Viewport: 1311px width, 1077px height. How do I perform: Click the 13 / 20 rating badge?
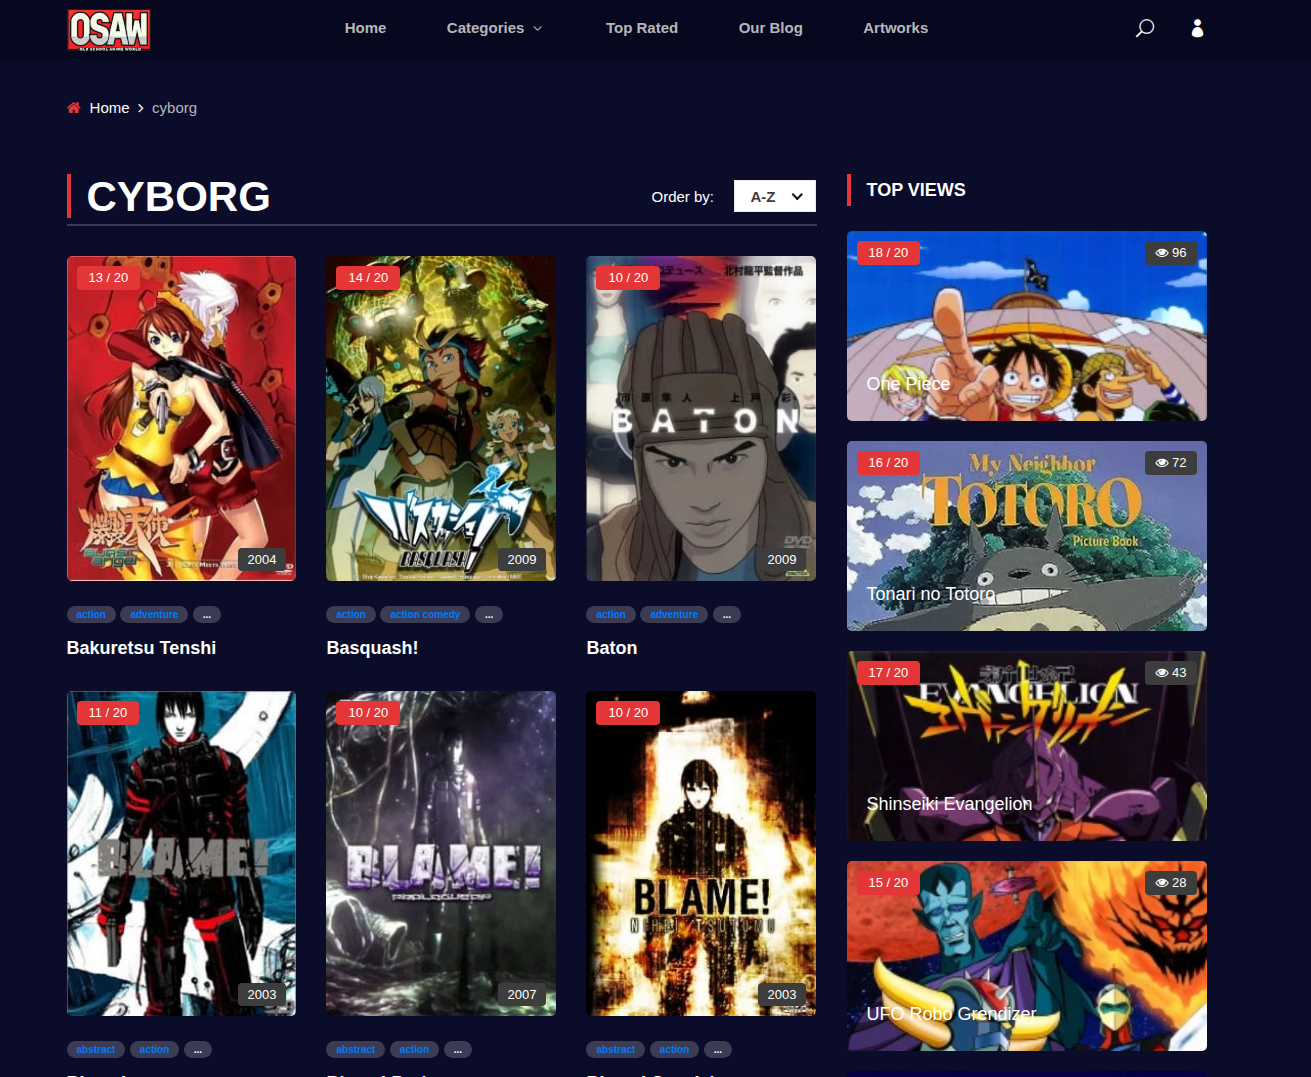pos(108,278)
